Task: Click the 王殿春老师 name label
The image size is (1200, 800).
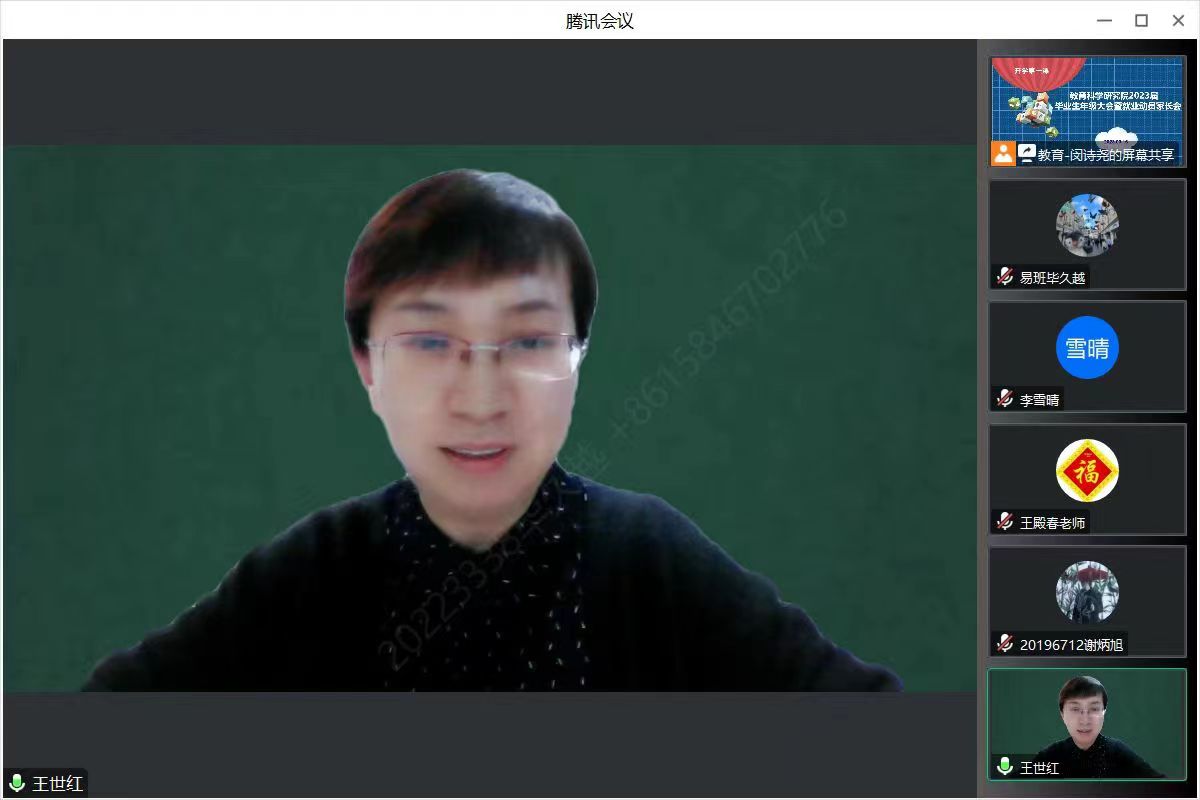Action: click(1052, 522)
